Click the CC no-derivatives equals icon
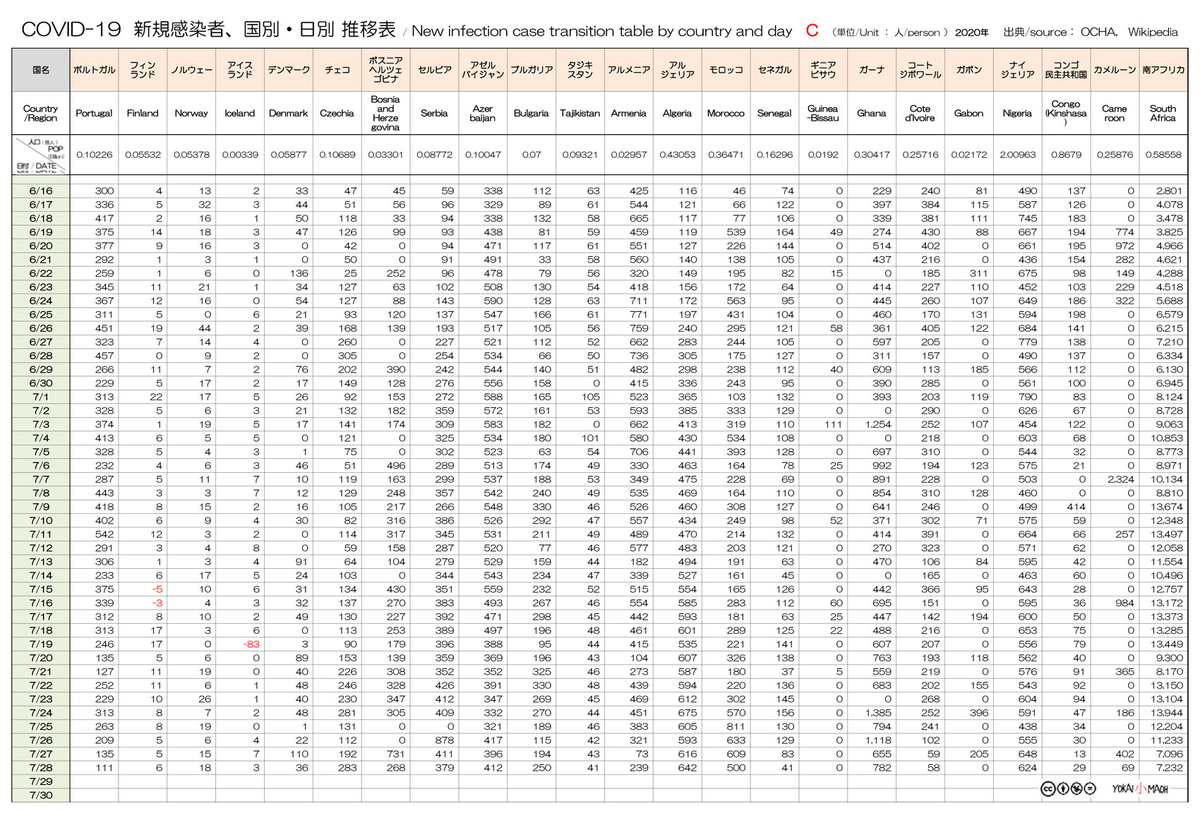 (x=1089, y=787)
